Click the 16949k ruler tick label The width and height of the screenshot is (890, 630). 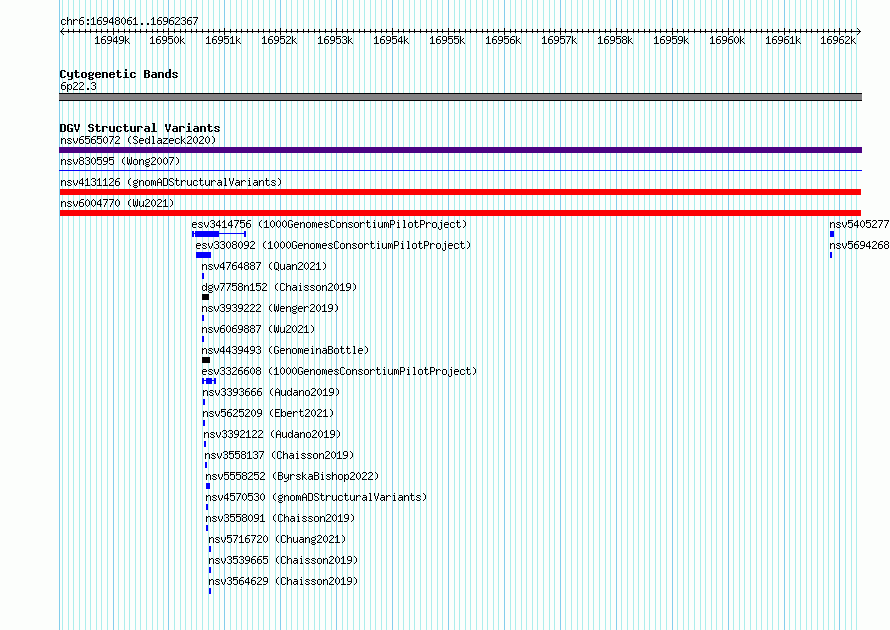point(112,40)
